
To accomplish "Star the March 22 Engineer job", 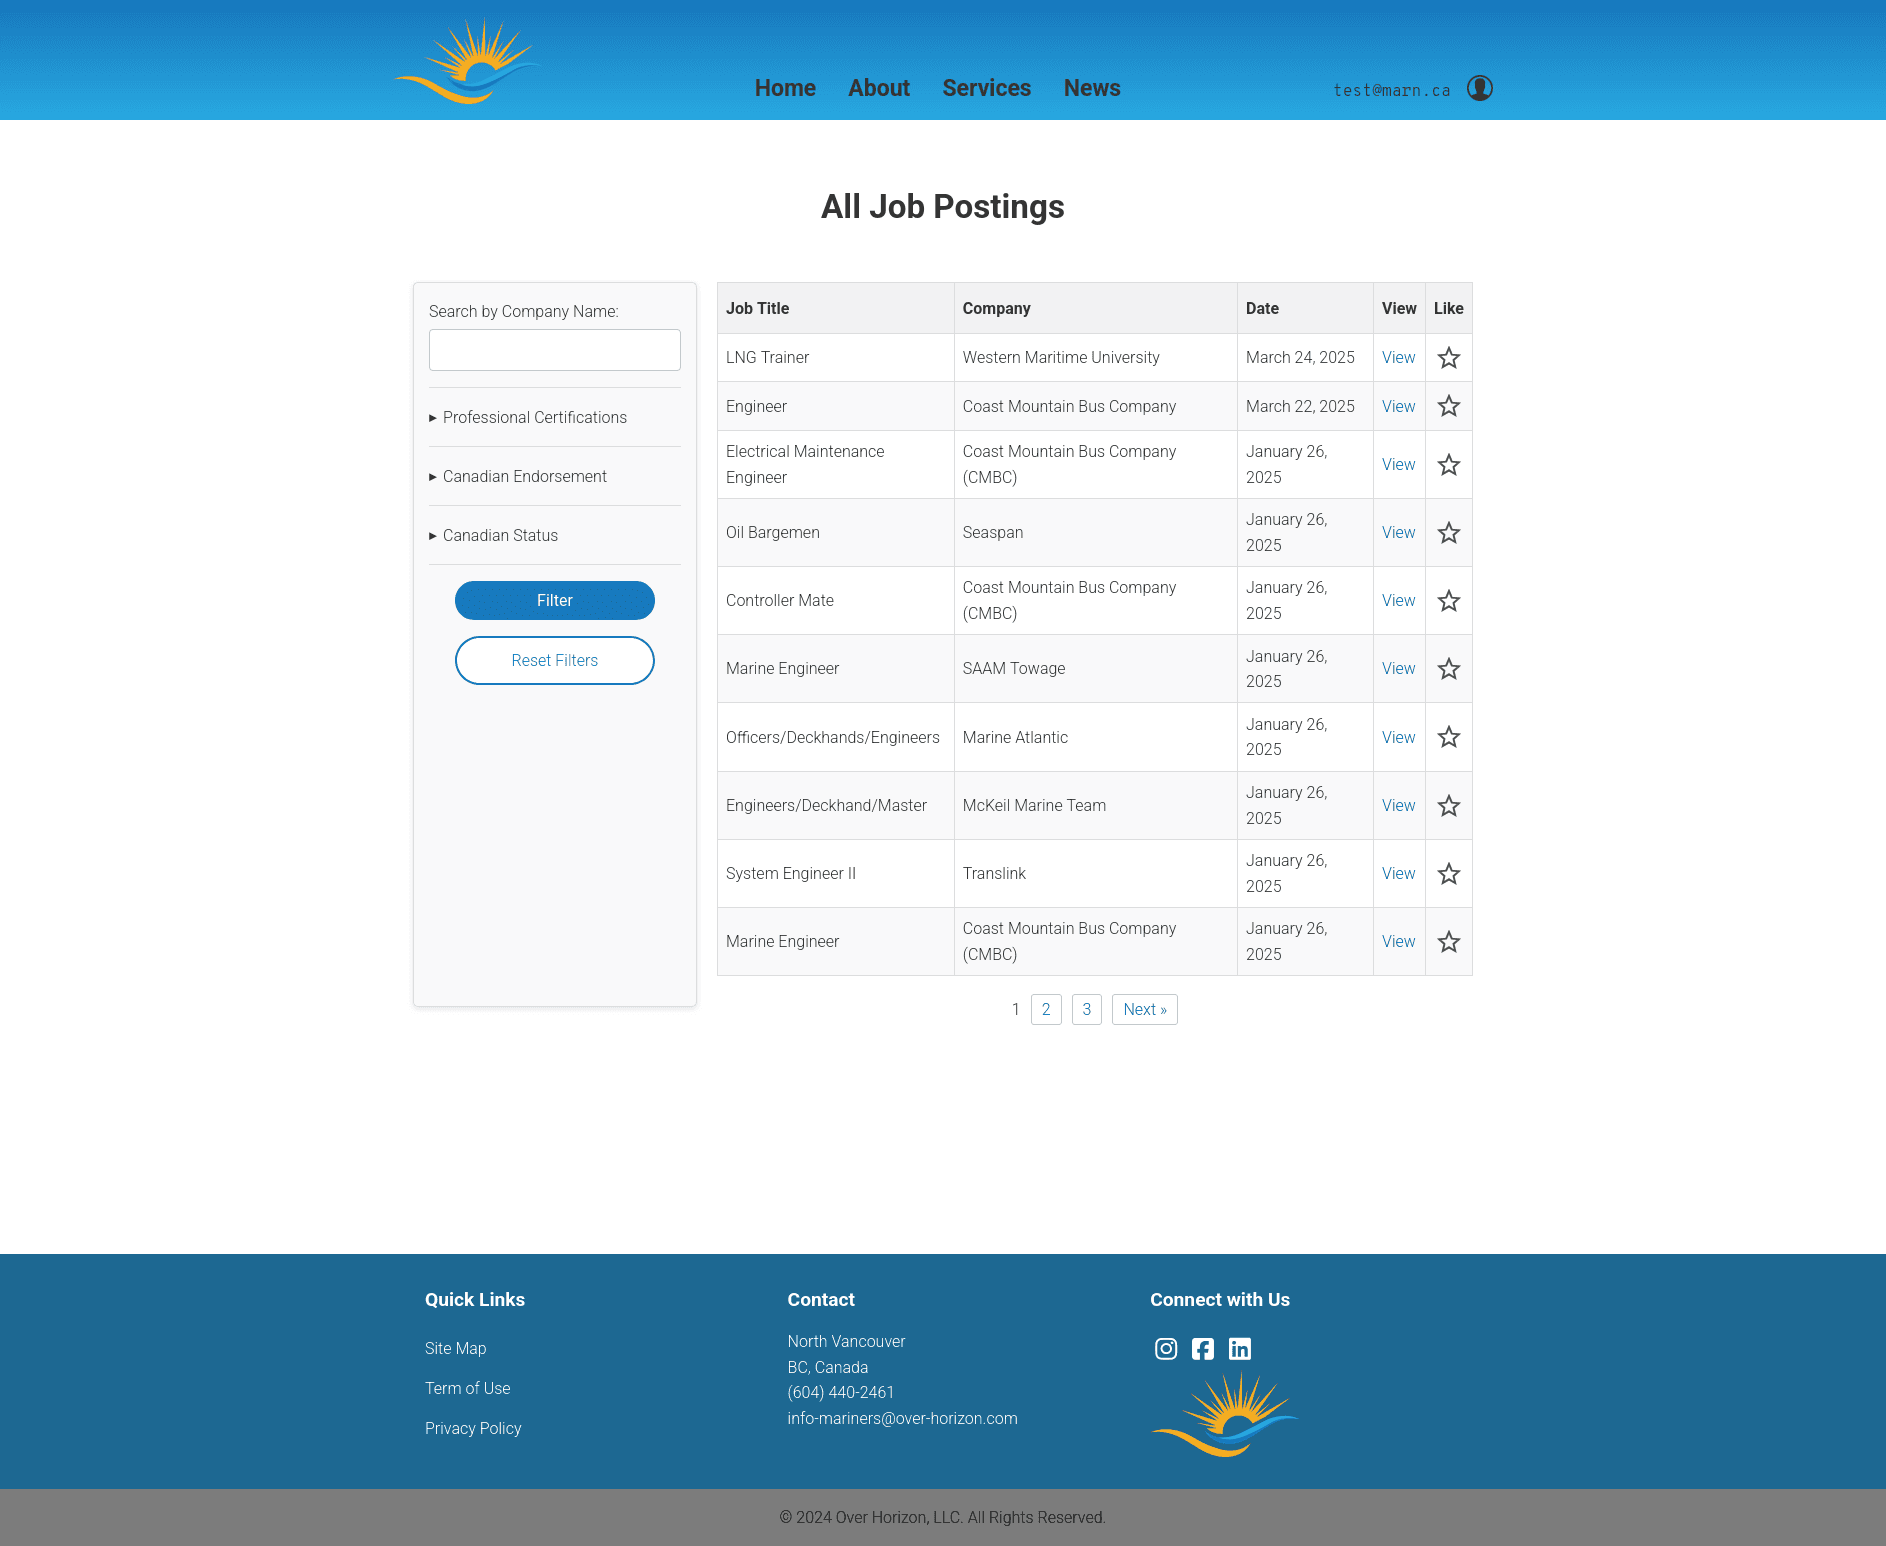I will click(x=1448, y=406).
